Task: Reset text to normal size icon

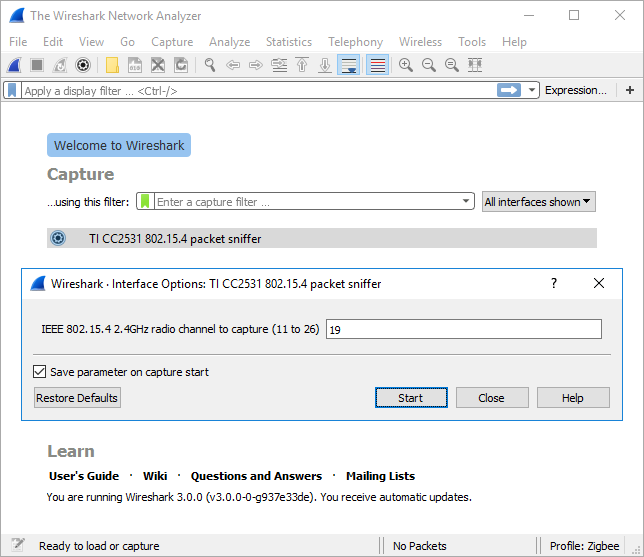Action: pos(452,65)
